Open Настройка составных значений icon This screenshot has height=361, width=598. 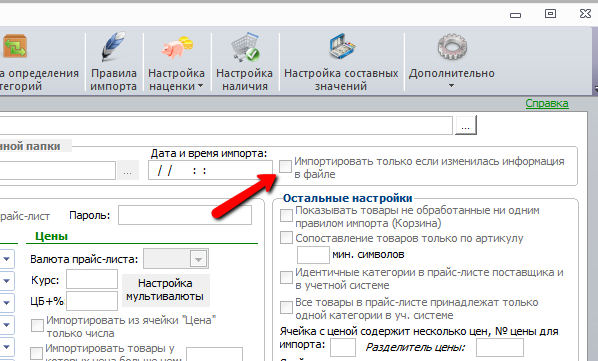pos(342,47)
